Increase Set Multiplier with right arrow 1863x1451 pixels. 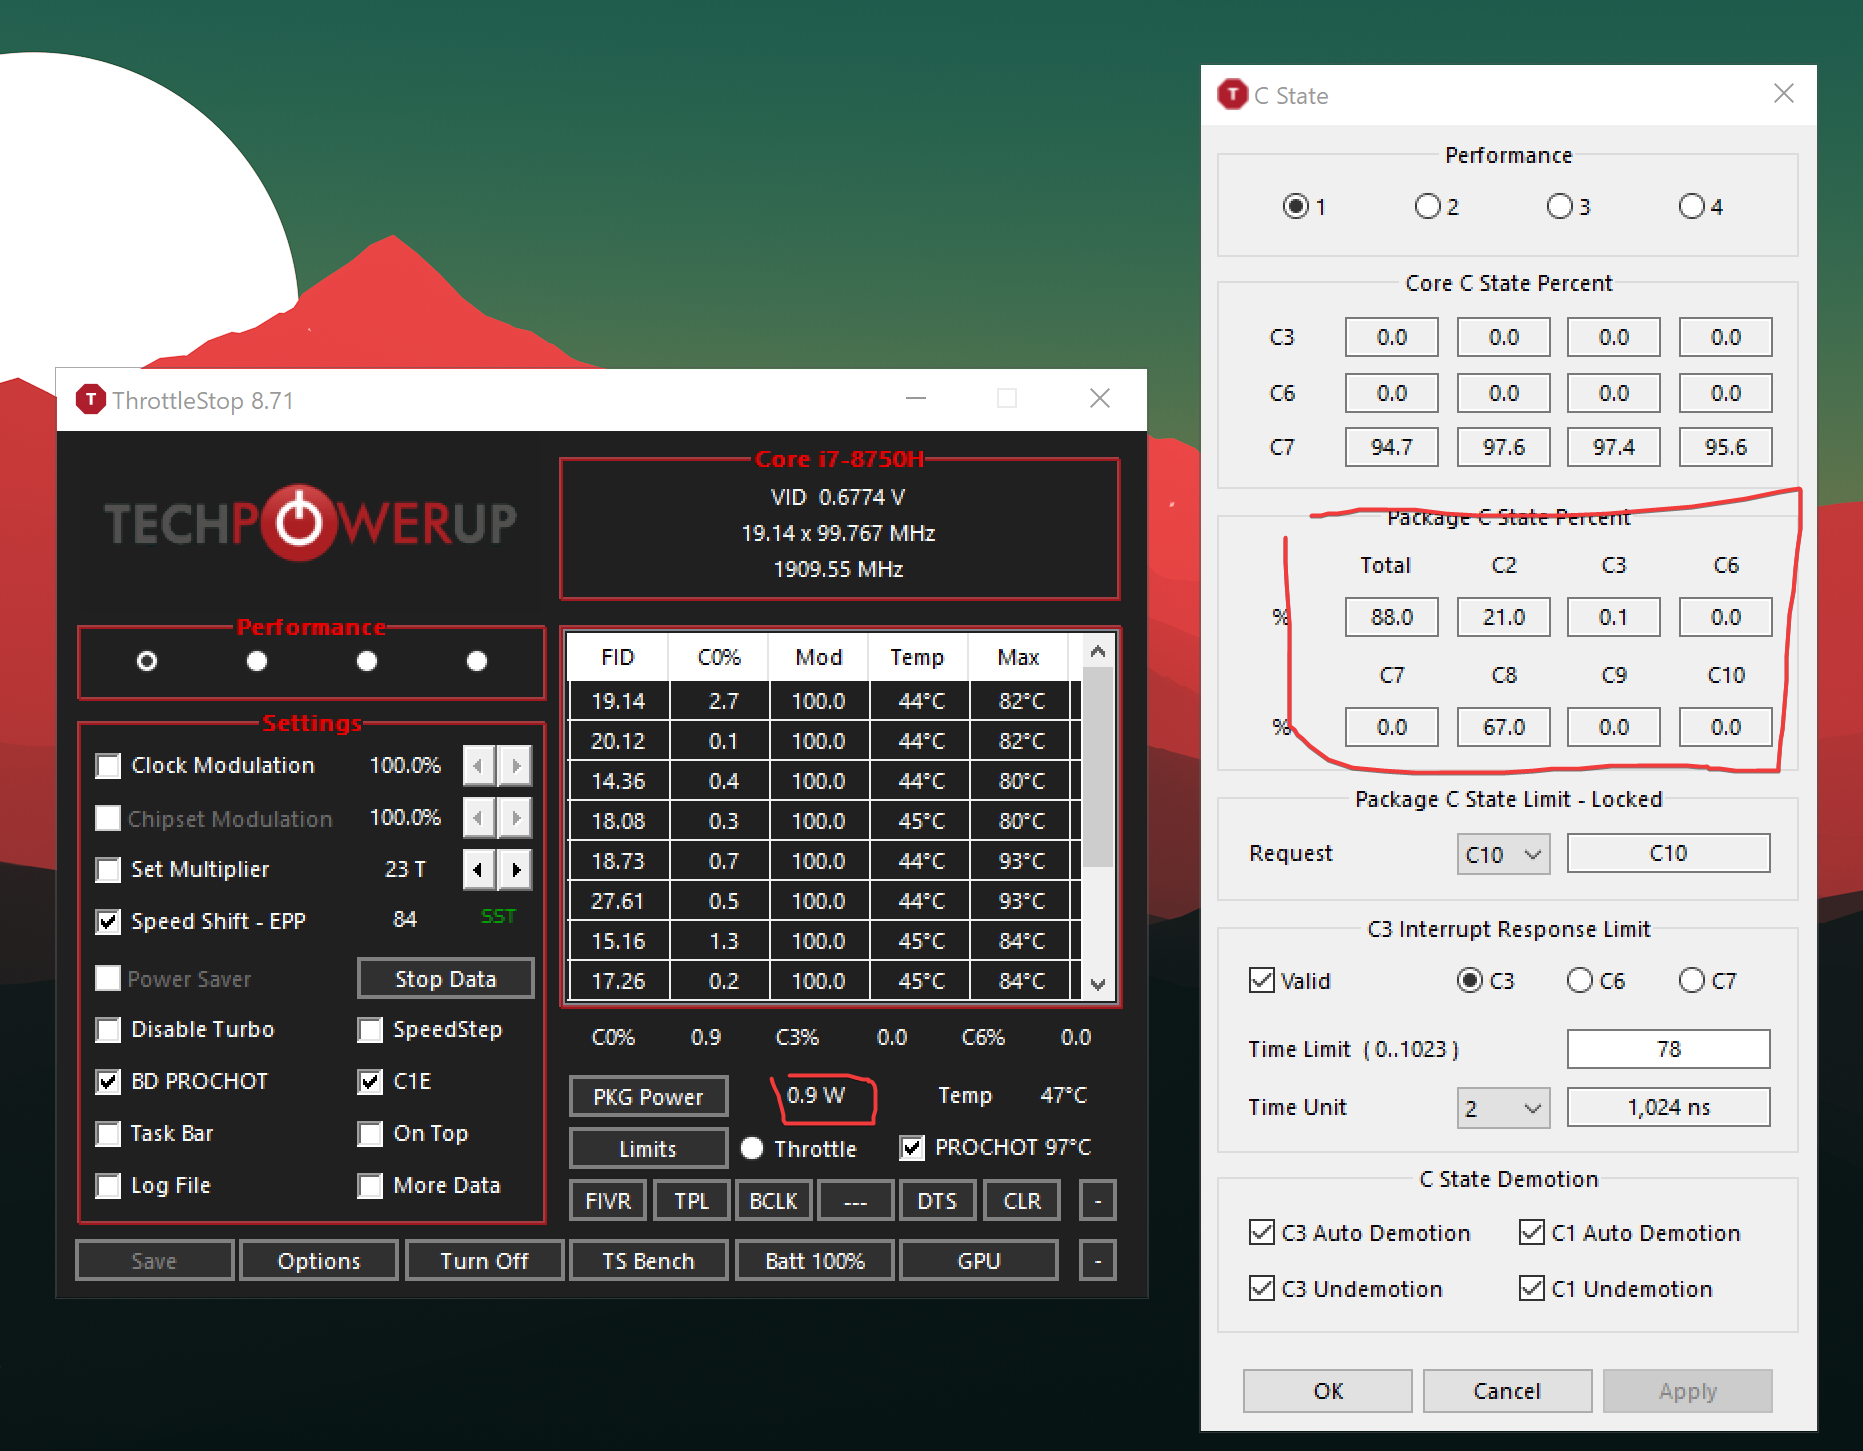515,869
